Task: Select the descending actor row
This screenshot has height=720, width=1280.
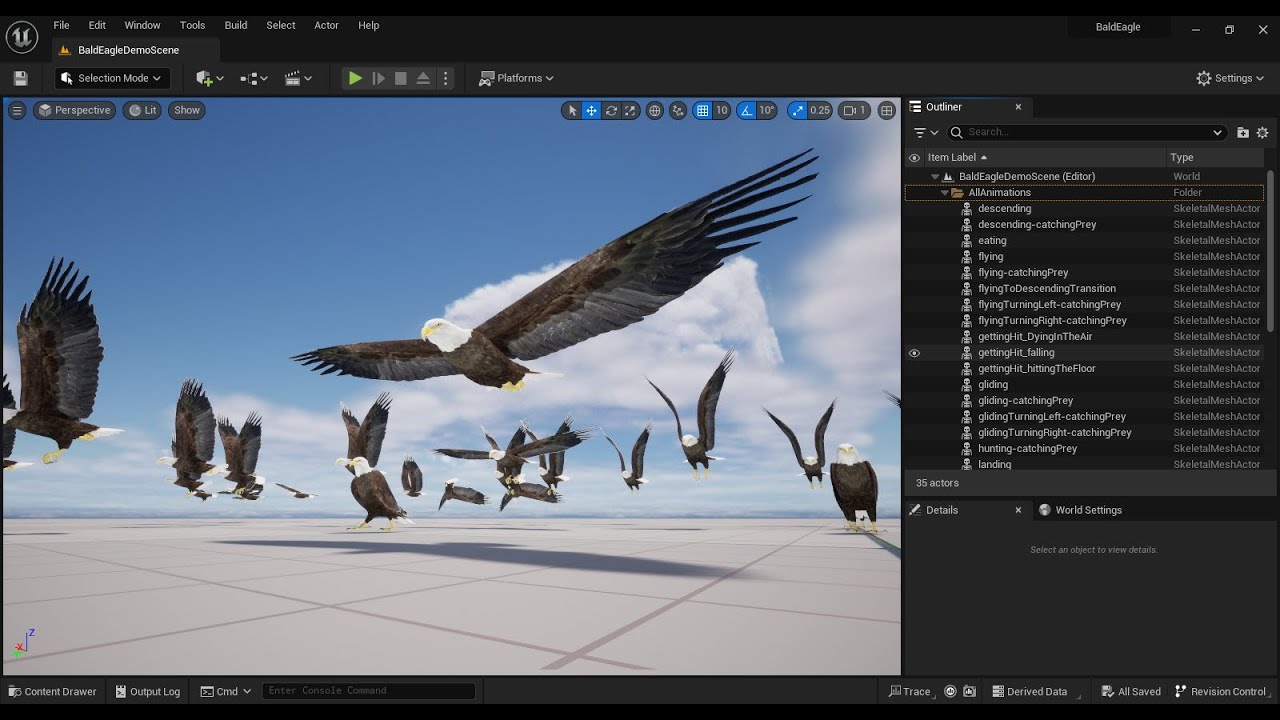Action: [x=1084, y=209]
